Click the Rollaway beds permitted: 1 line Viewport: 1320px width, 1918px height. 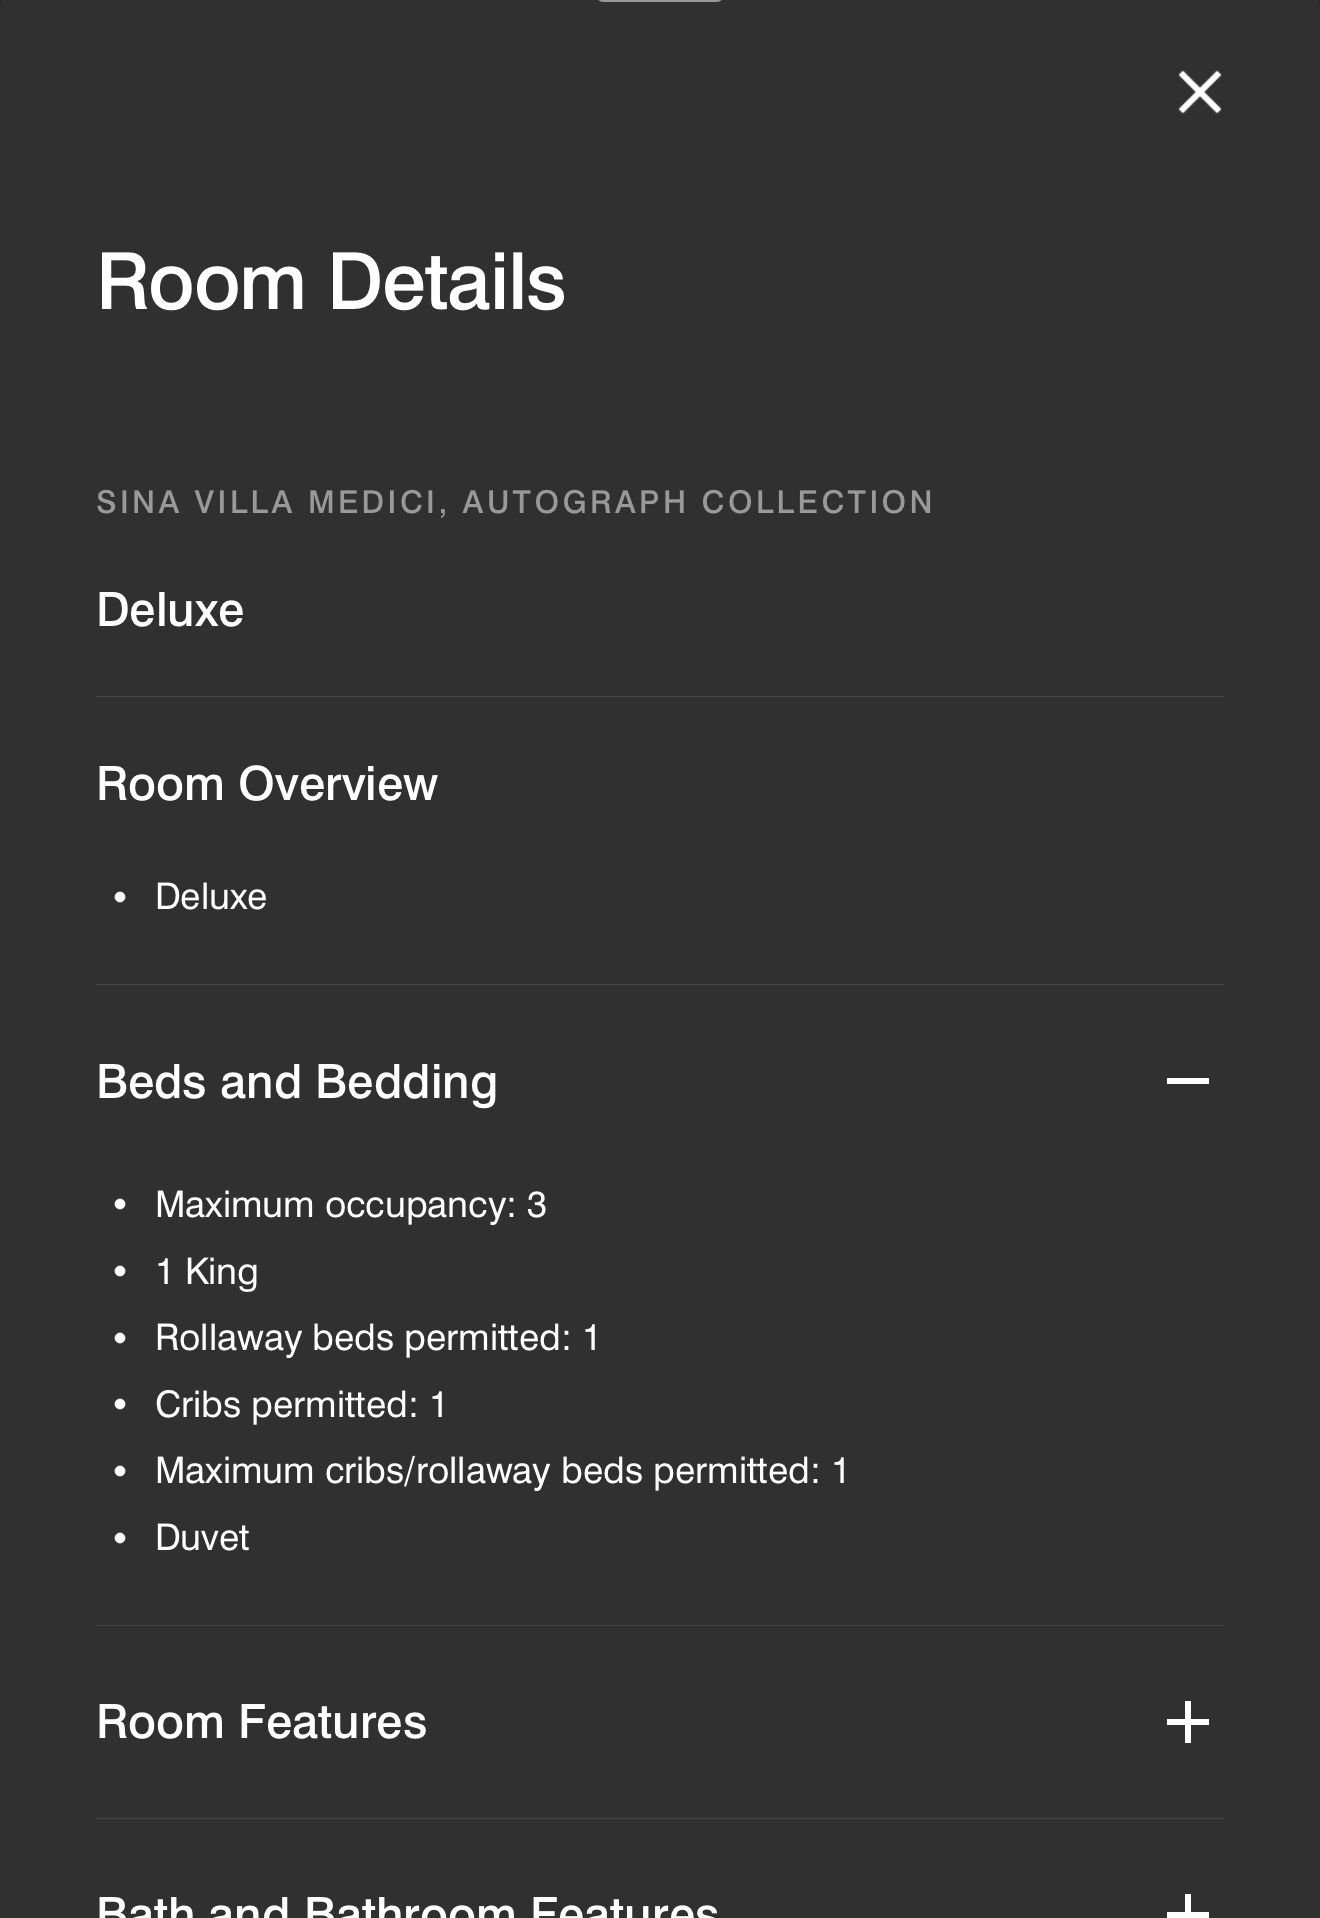(377, 1338)
